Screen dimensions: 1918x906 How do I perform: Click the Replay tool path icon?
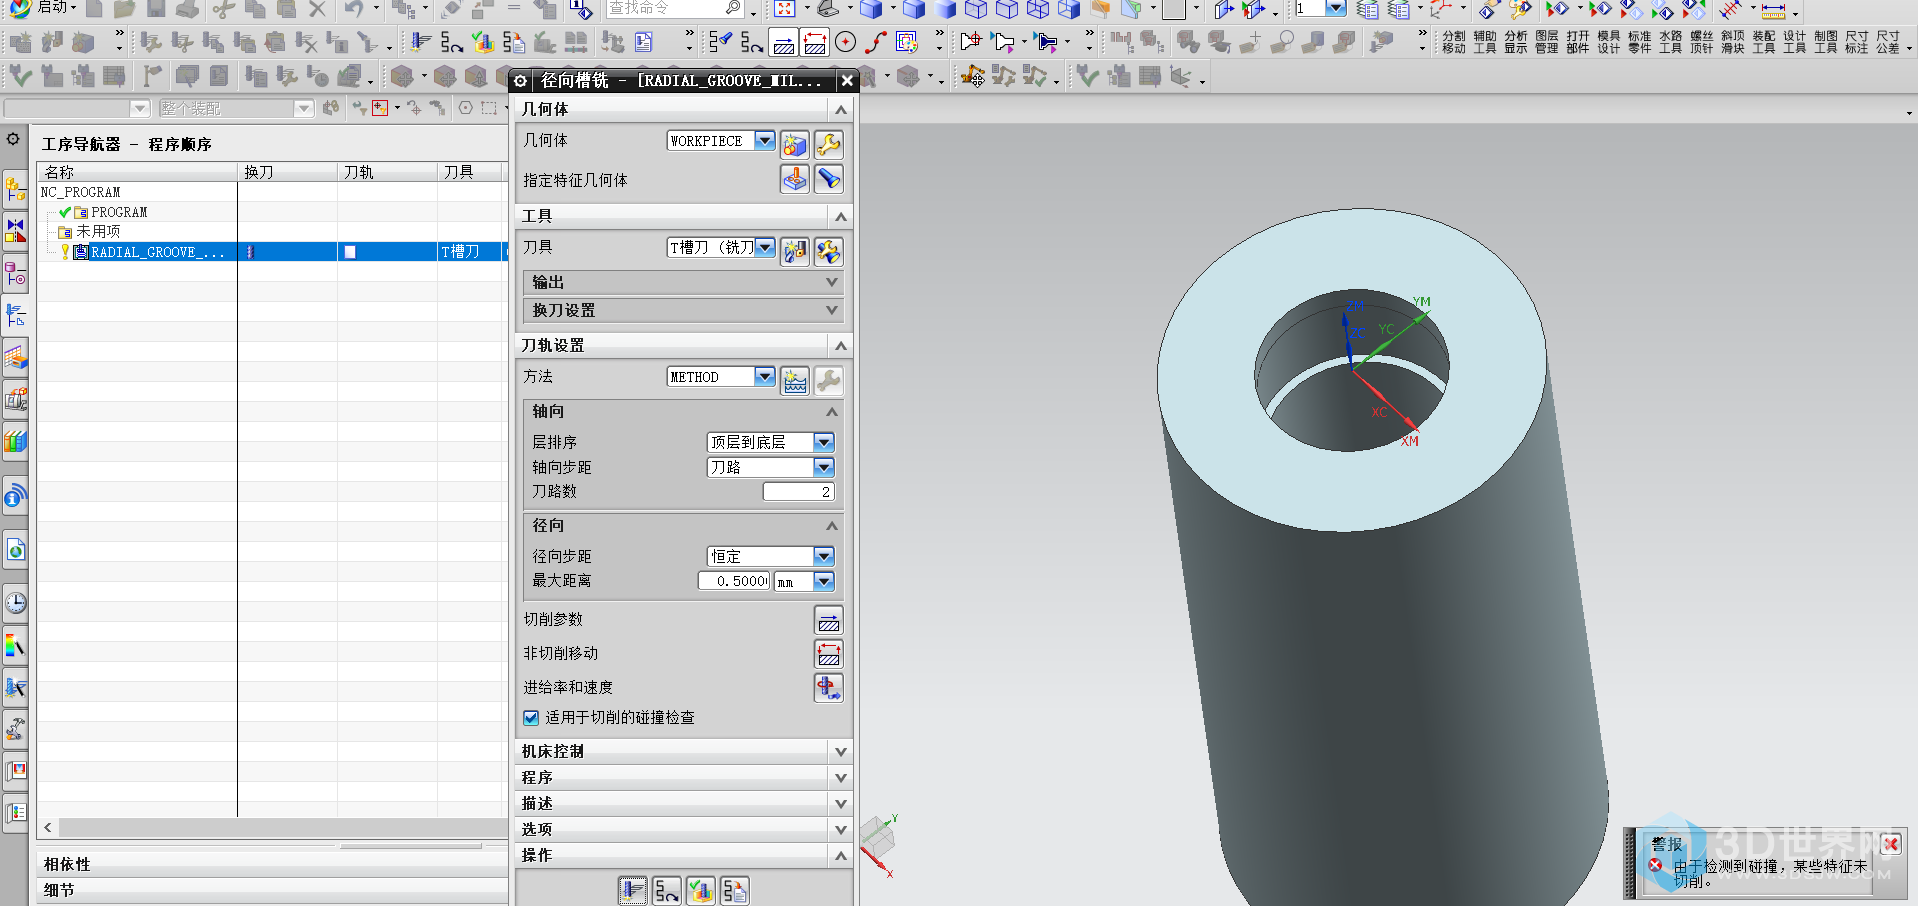point(667,890)
